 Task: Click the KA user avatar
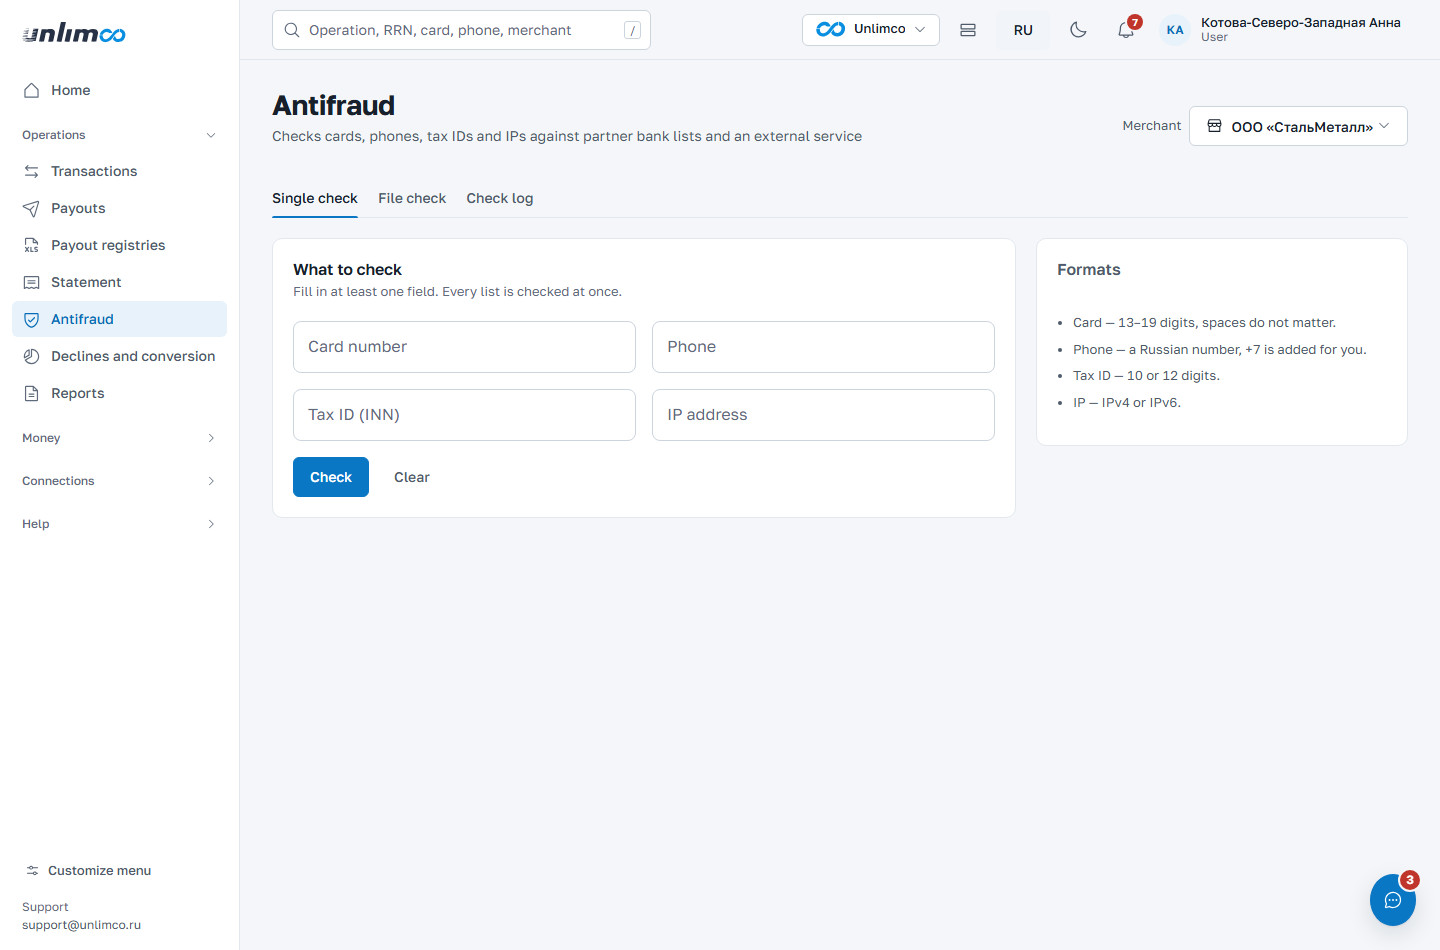click(x=1175, y=30)
